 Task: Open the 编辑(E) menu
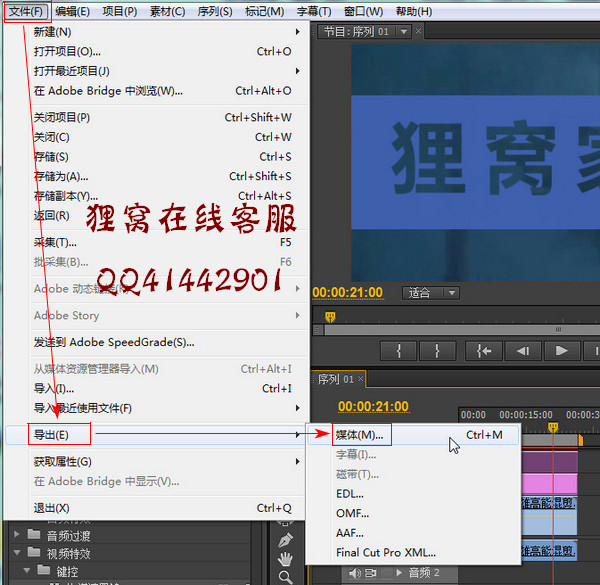(x=72, y=11)
